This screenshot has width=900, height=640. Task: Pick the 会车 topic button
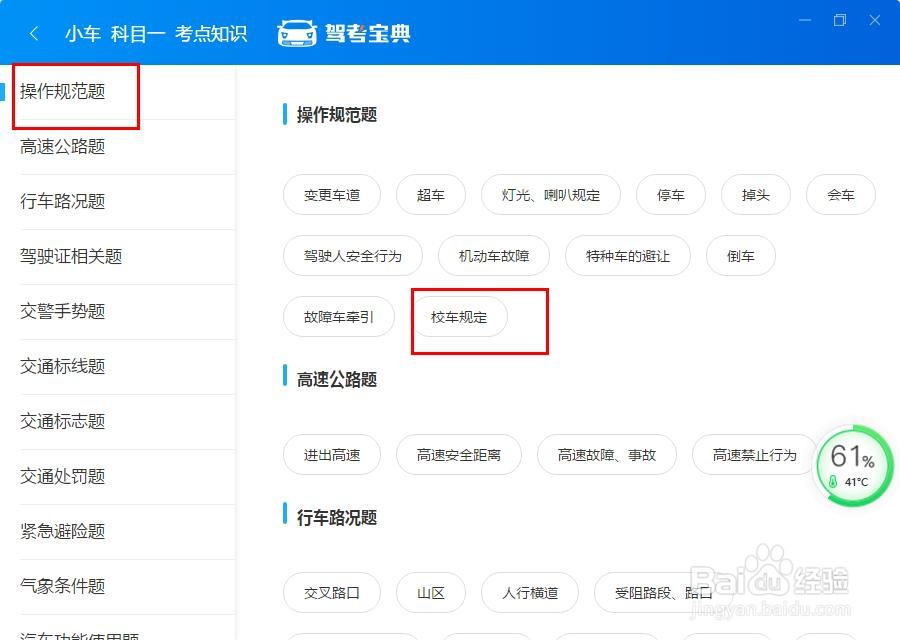[841, 195]
